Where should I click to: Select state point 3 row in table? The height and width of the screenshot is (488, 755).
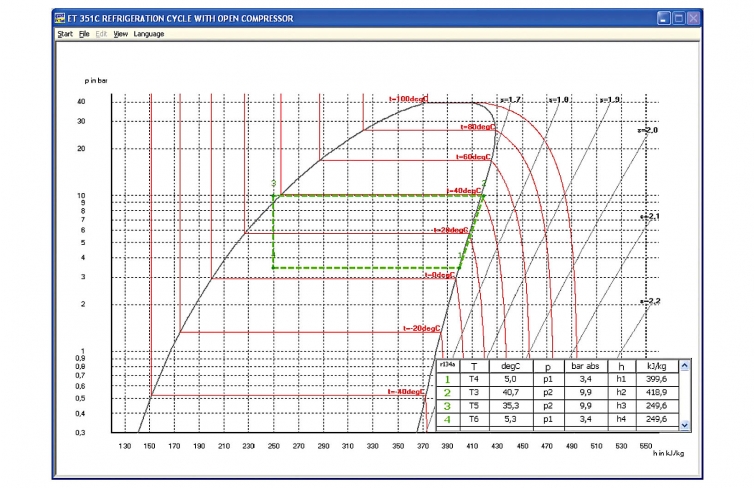(x=448, y=410)
